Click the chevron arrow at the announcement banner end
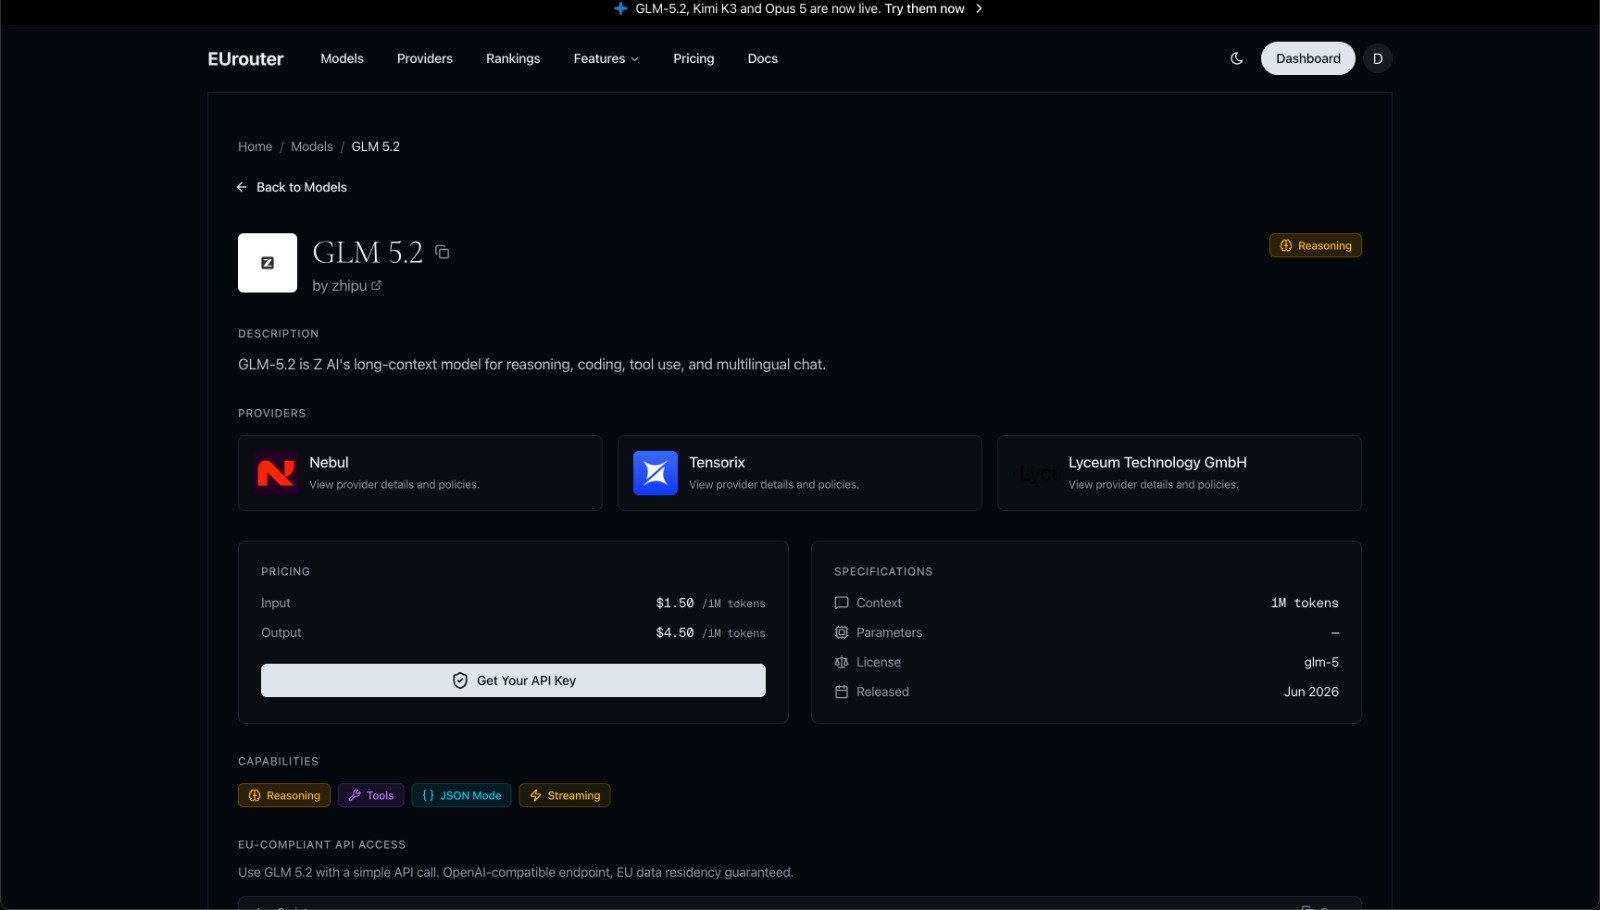Screen dimensions: 1600x910 pos(979,8)
